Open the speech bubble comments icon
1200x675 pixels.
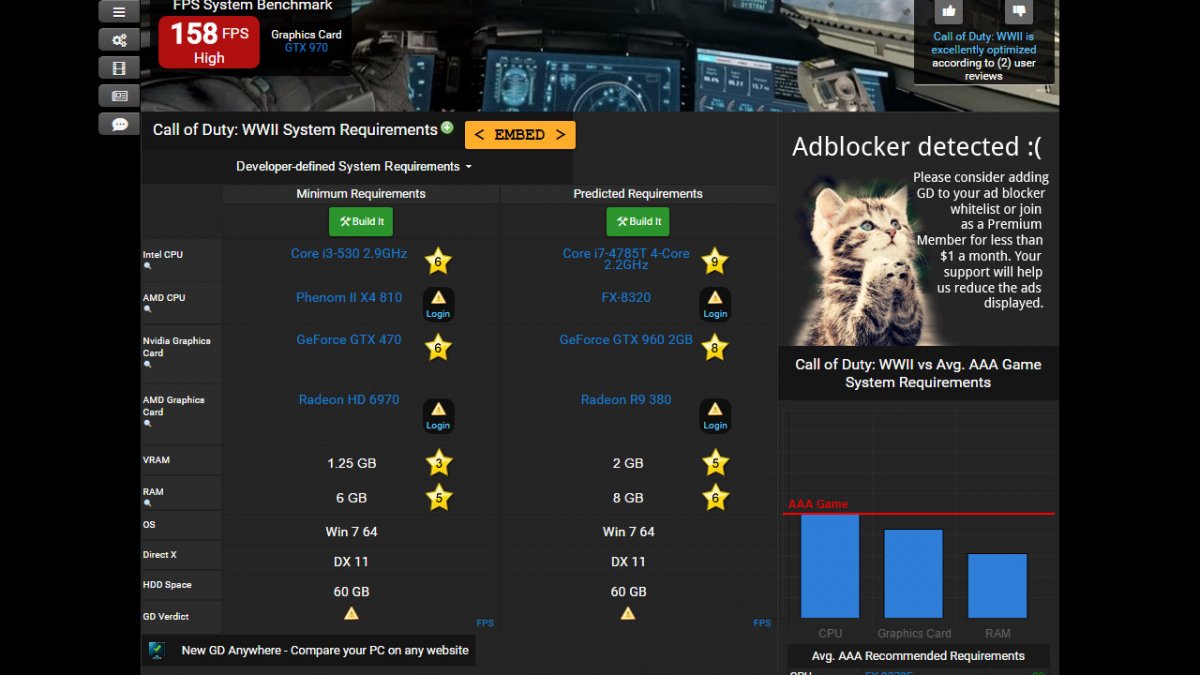coord(119,124)
